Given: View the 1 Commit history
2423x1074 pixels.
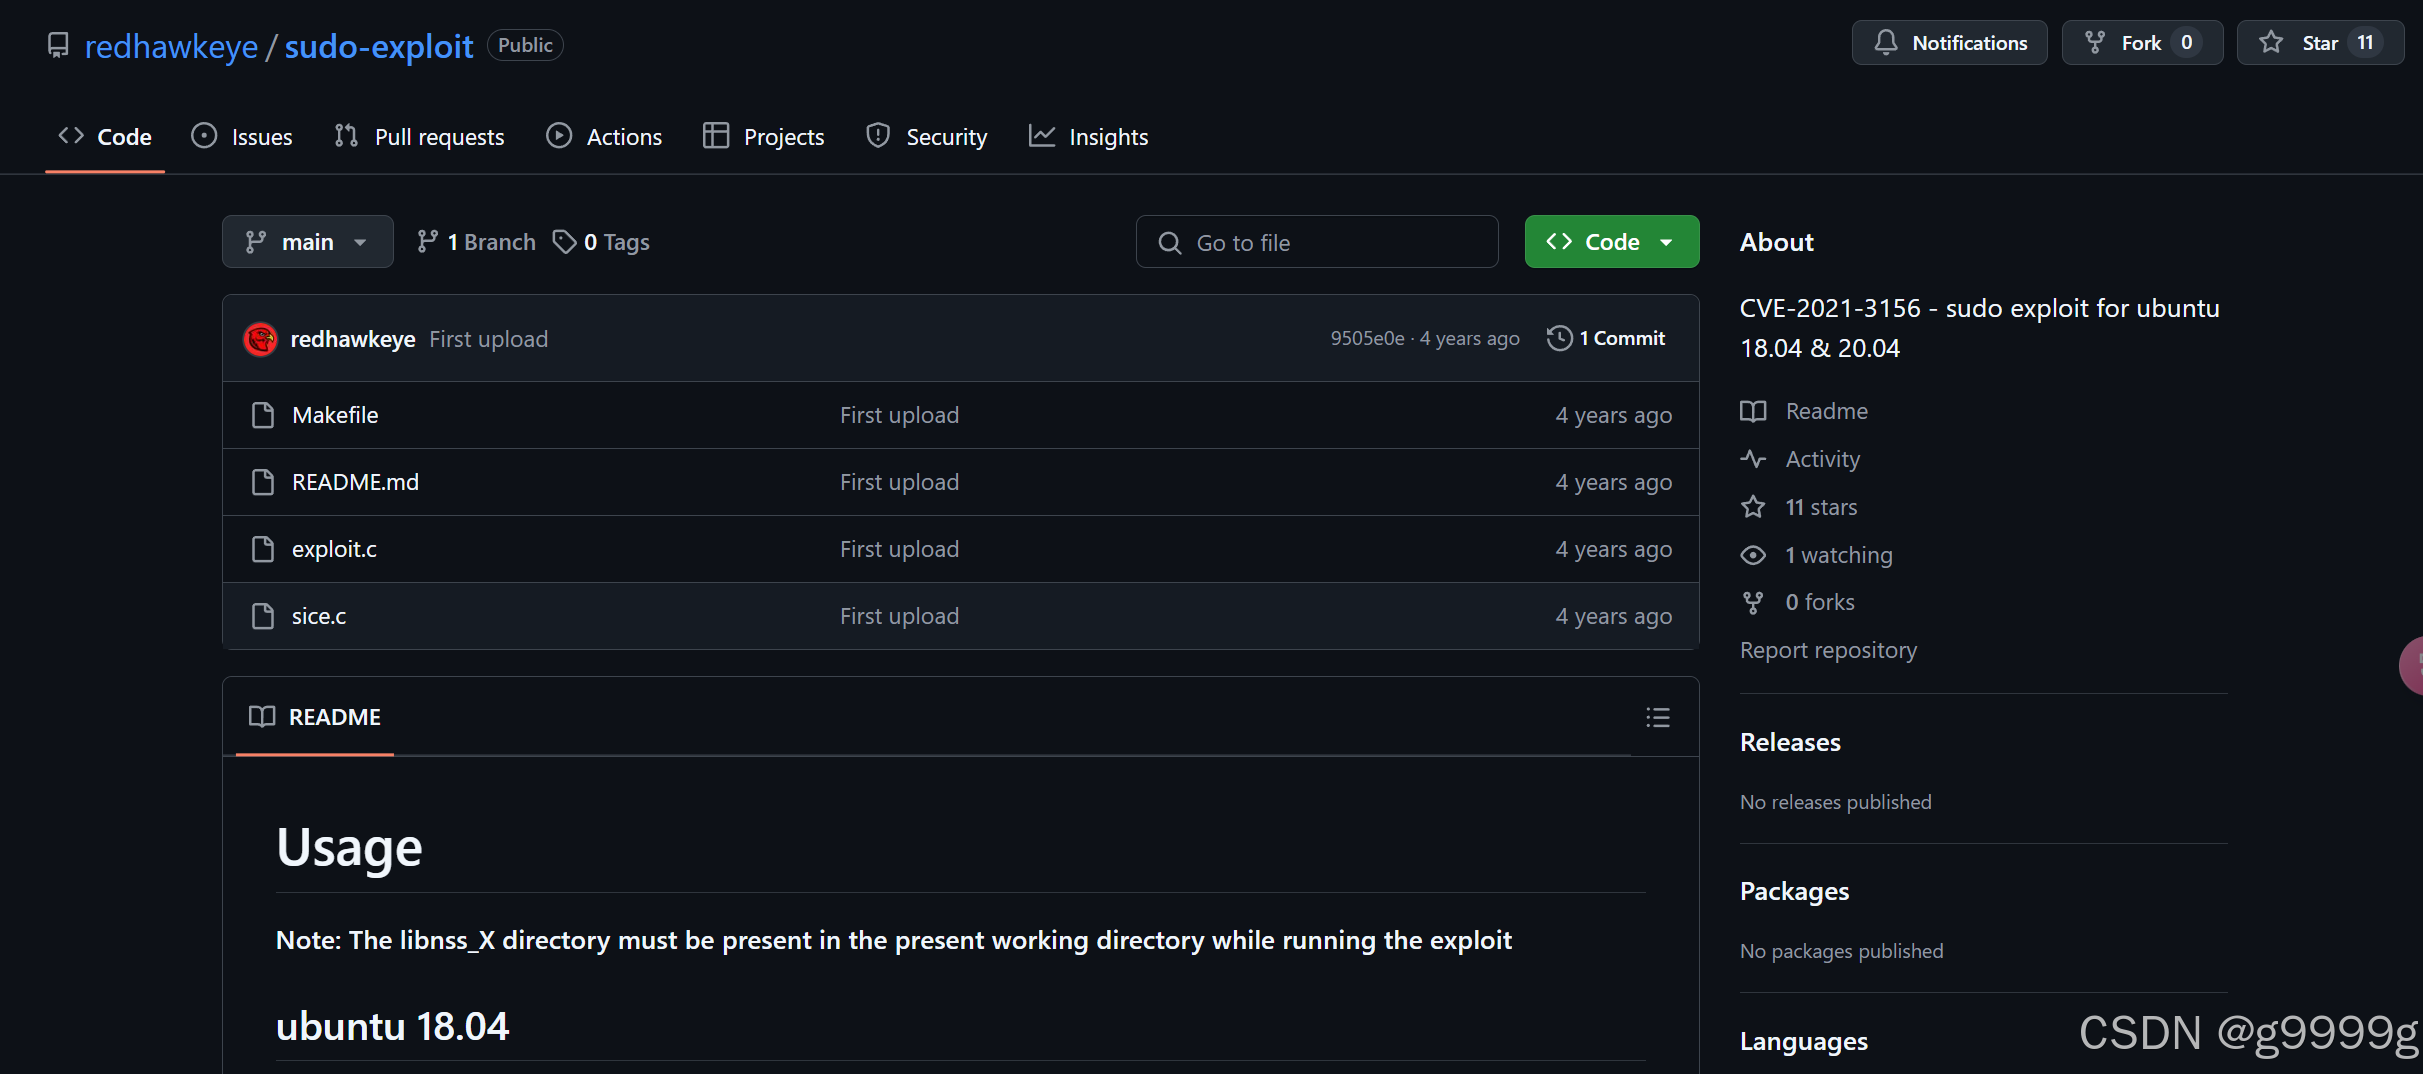Looking at the screenshot, I should [1606, 339].
